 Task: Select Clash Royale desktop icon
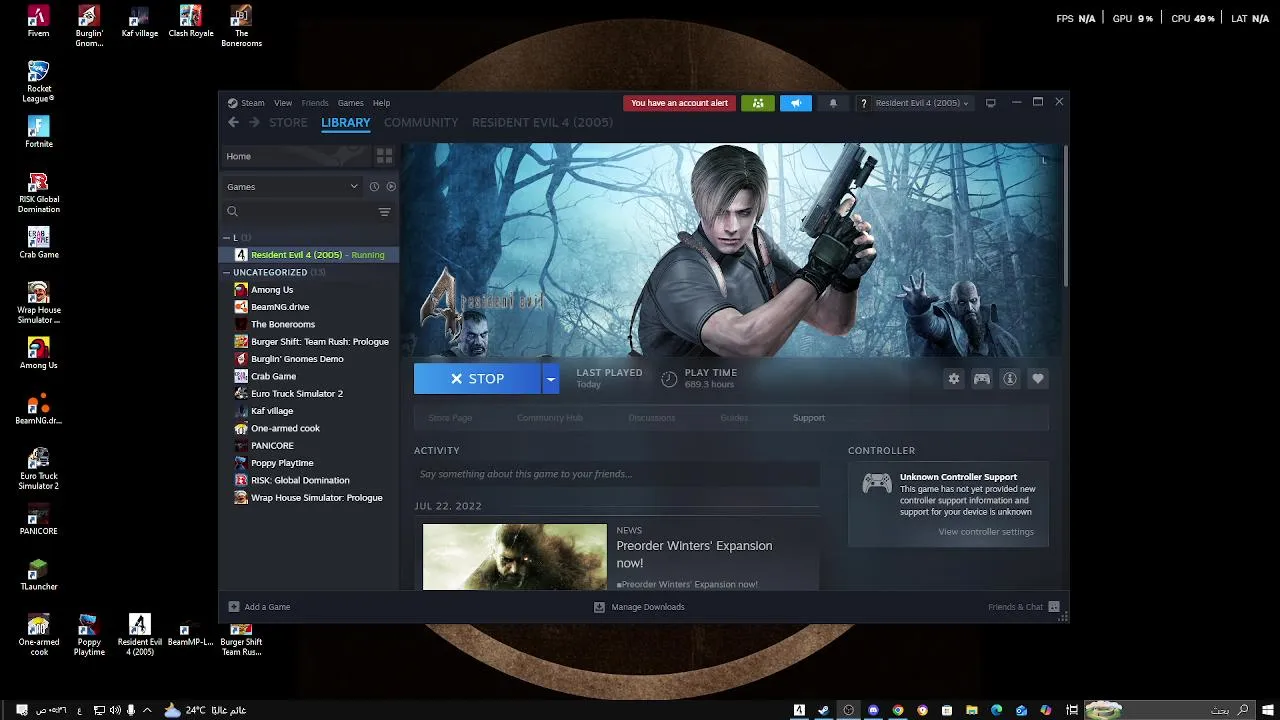[190, 21]
